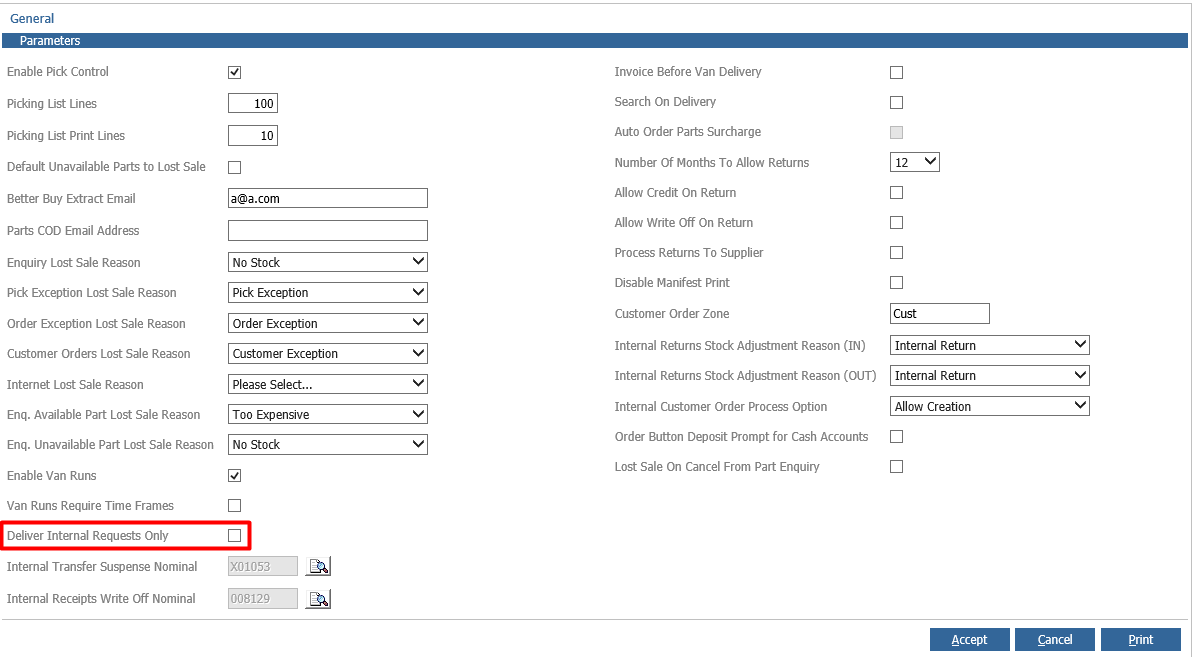The width and height of the screenshot is (1198, 657).
Task: Click the Accept button
Action: tap(970, 639)
